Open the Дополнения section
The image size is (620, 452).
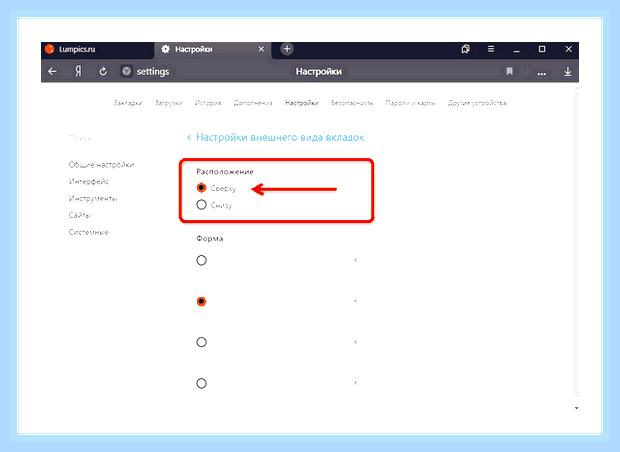point(253,103)
